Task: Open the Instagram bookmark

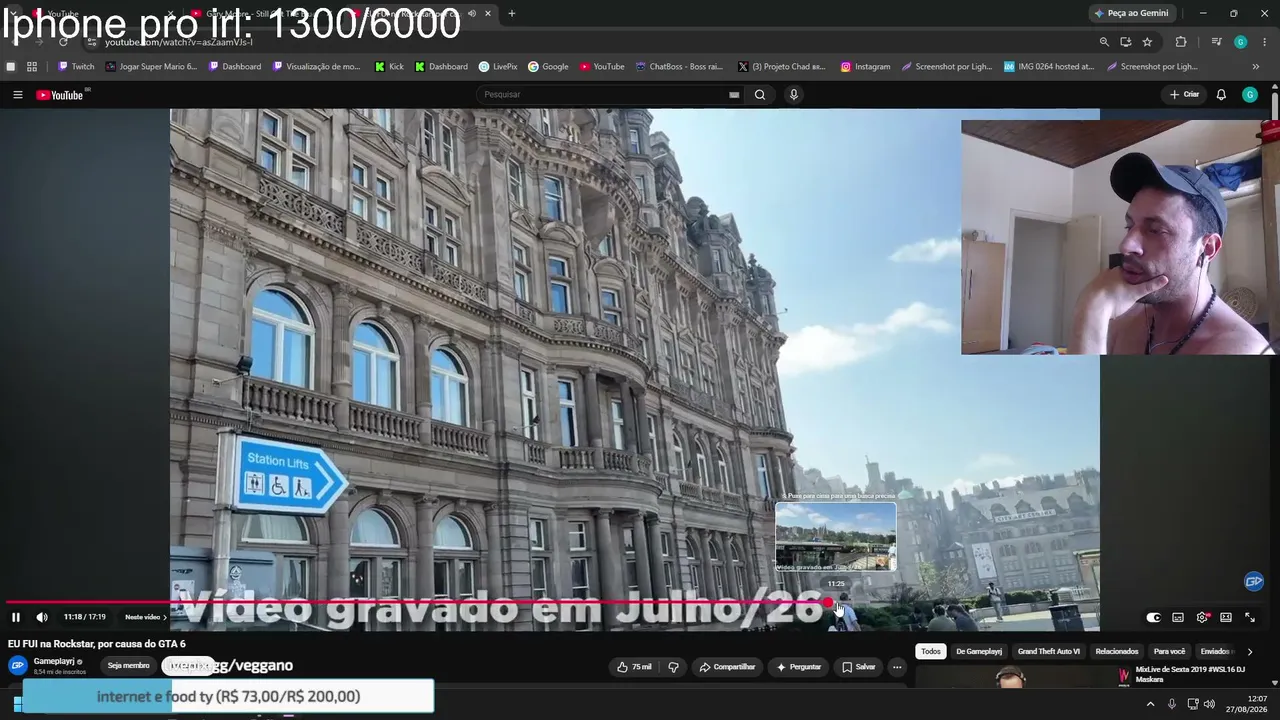Action: click(865, 67)
